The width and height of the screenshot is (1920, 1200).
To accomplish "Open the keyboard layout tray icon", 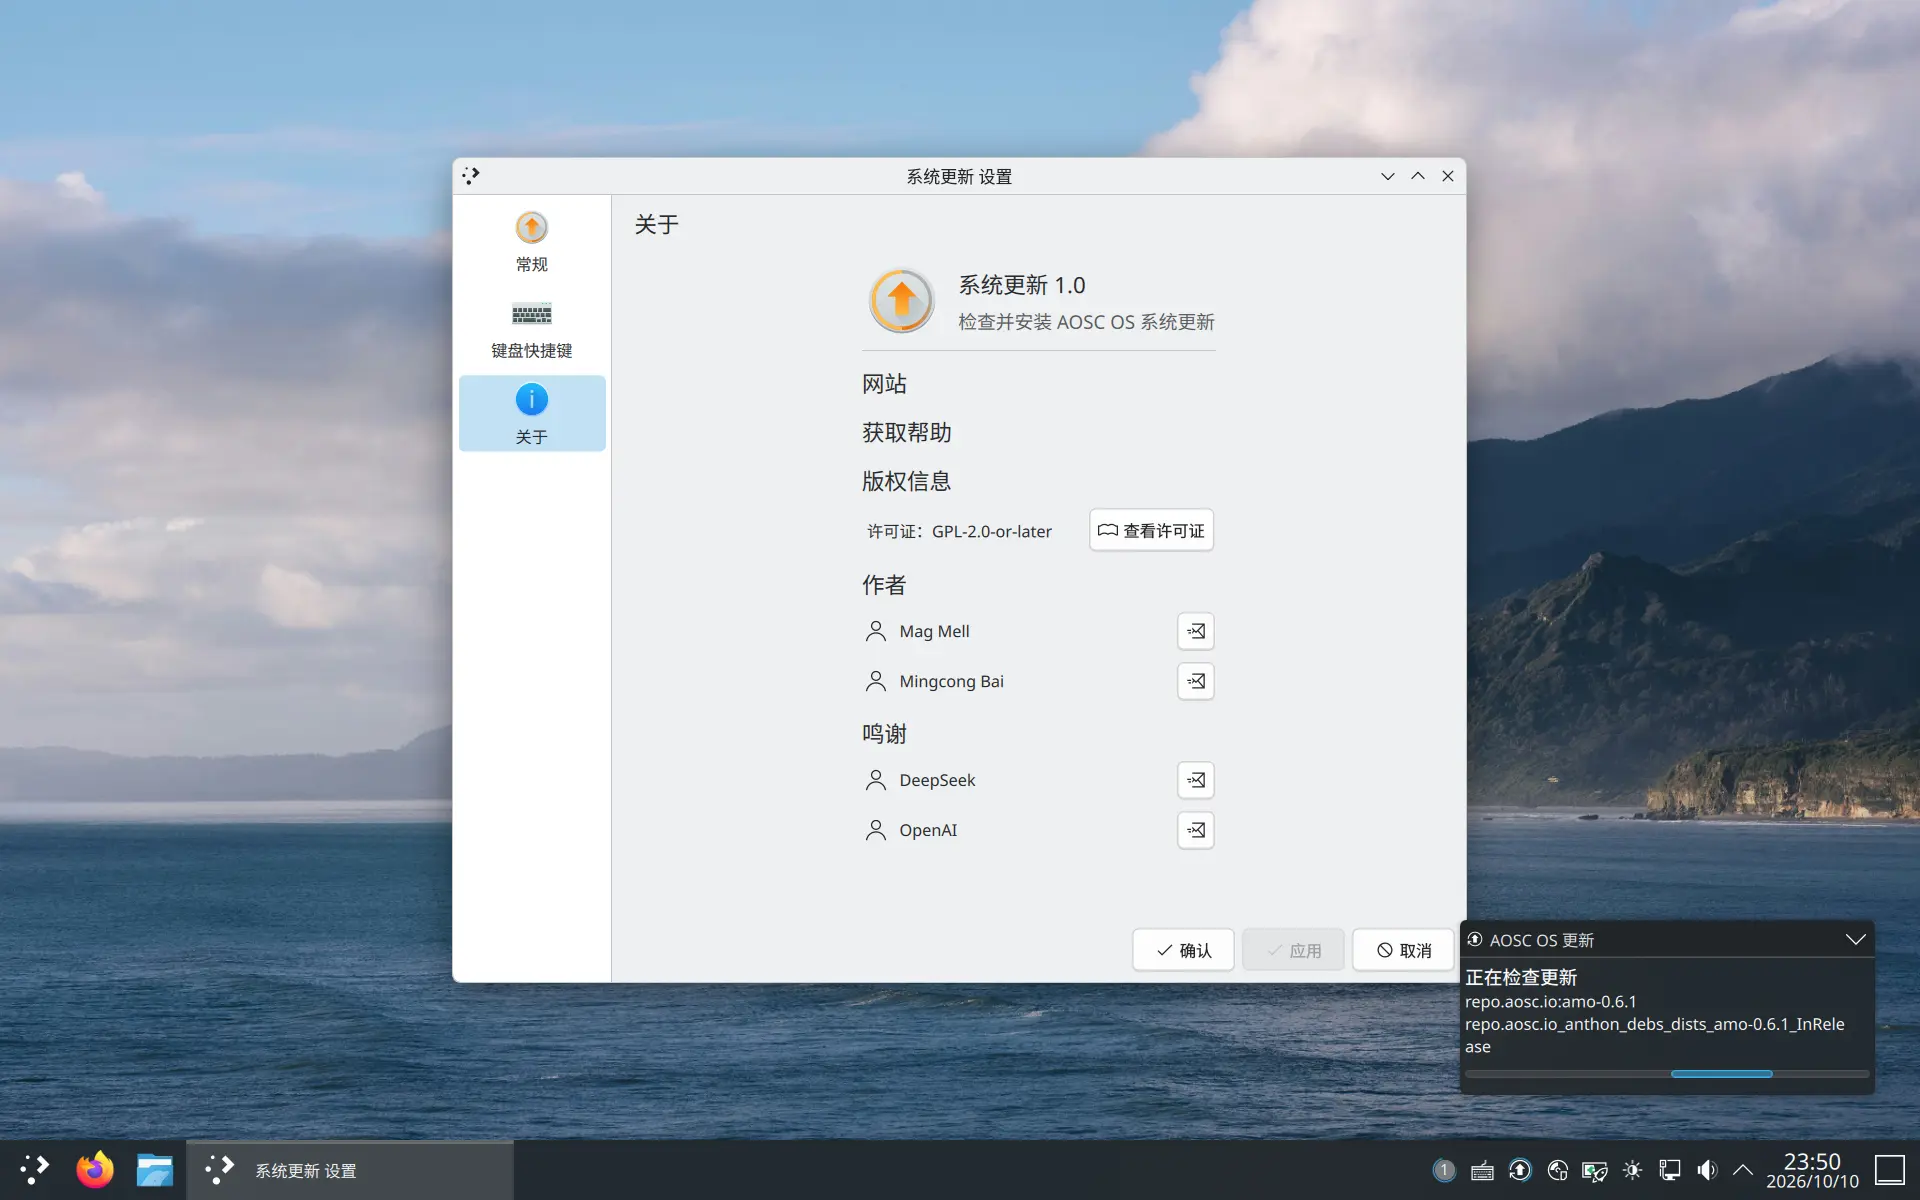I will pyautogui.click(x=1482, y=1170).
